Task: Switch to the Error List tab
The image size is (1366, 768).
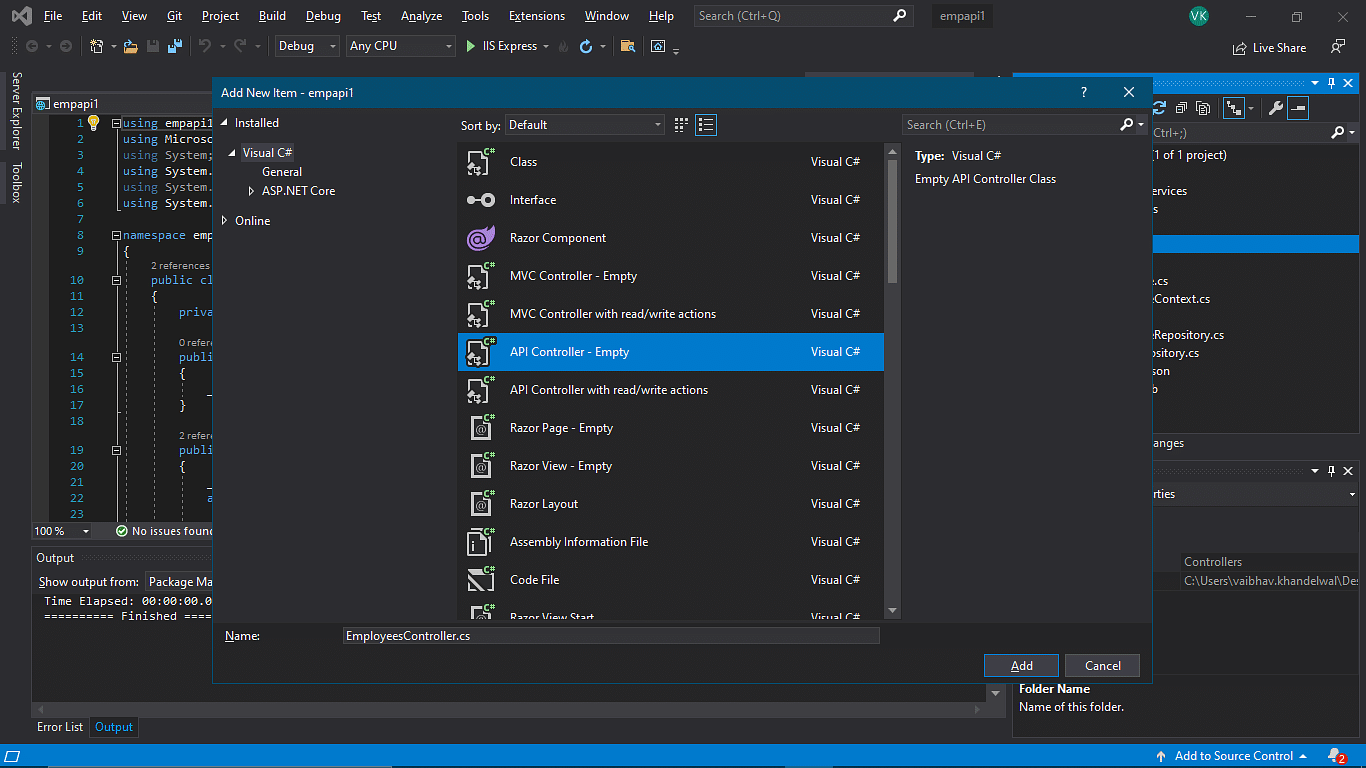Action: click(60, 727)
